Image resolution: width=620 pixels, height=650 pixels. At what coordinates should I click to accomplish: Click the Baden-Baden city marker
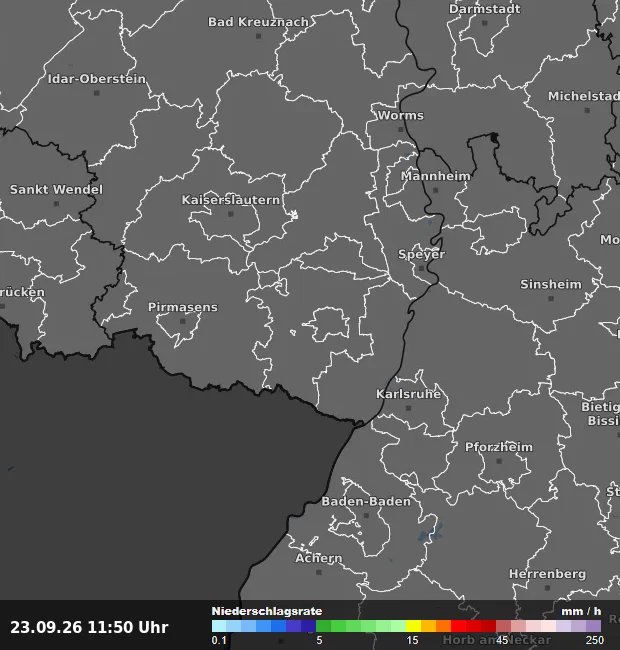366,516
